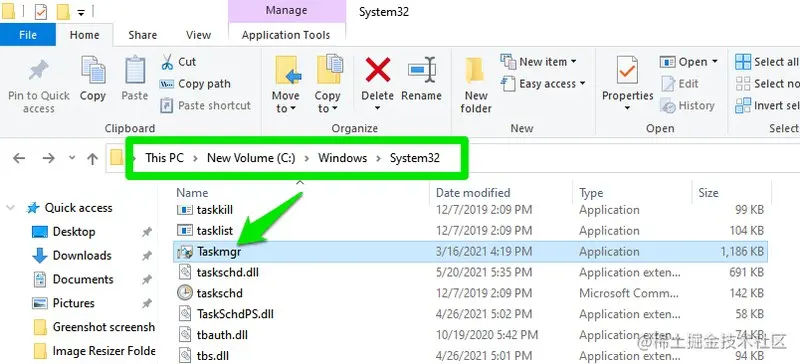Screen dimensions: 800x364
Task: Click the taskschd clock icon
Action: (x=184, y=293)
